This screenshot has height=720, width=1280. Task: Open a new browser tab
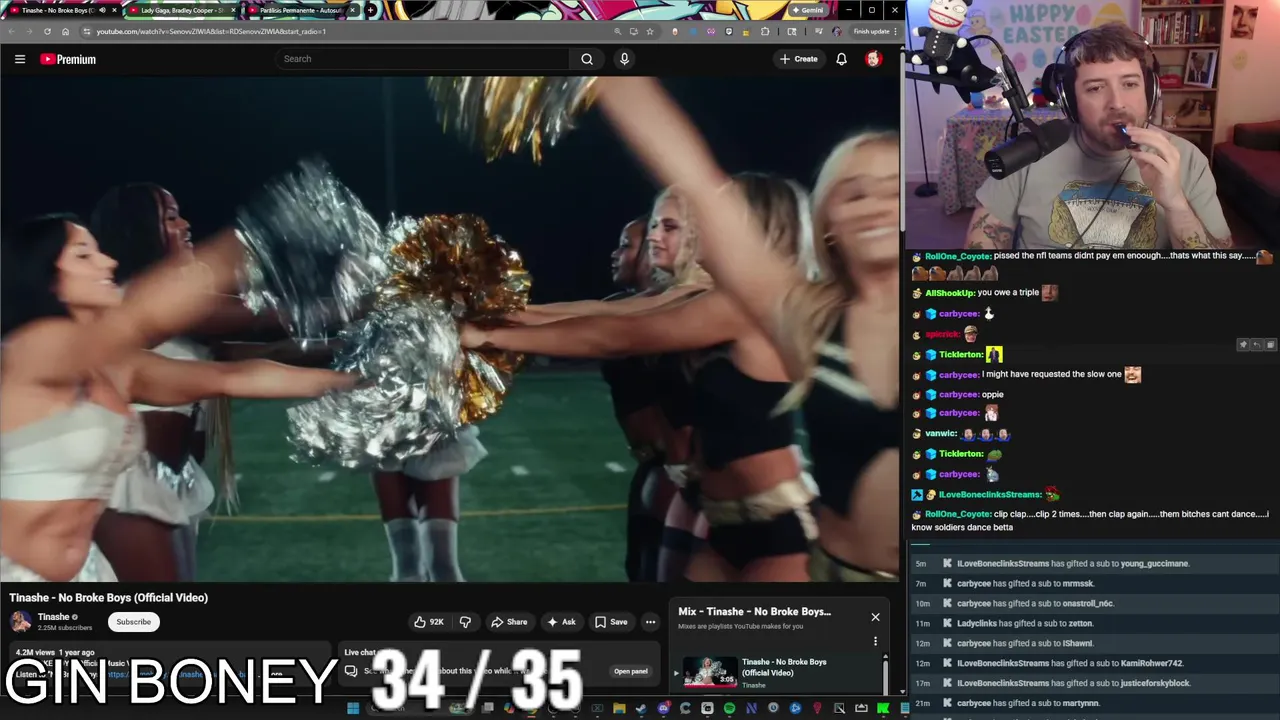point(371,10)
